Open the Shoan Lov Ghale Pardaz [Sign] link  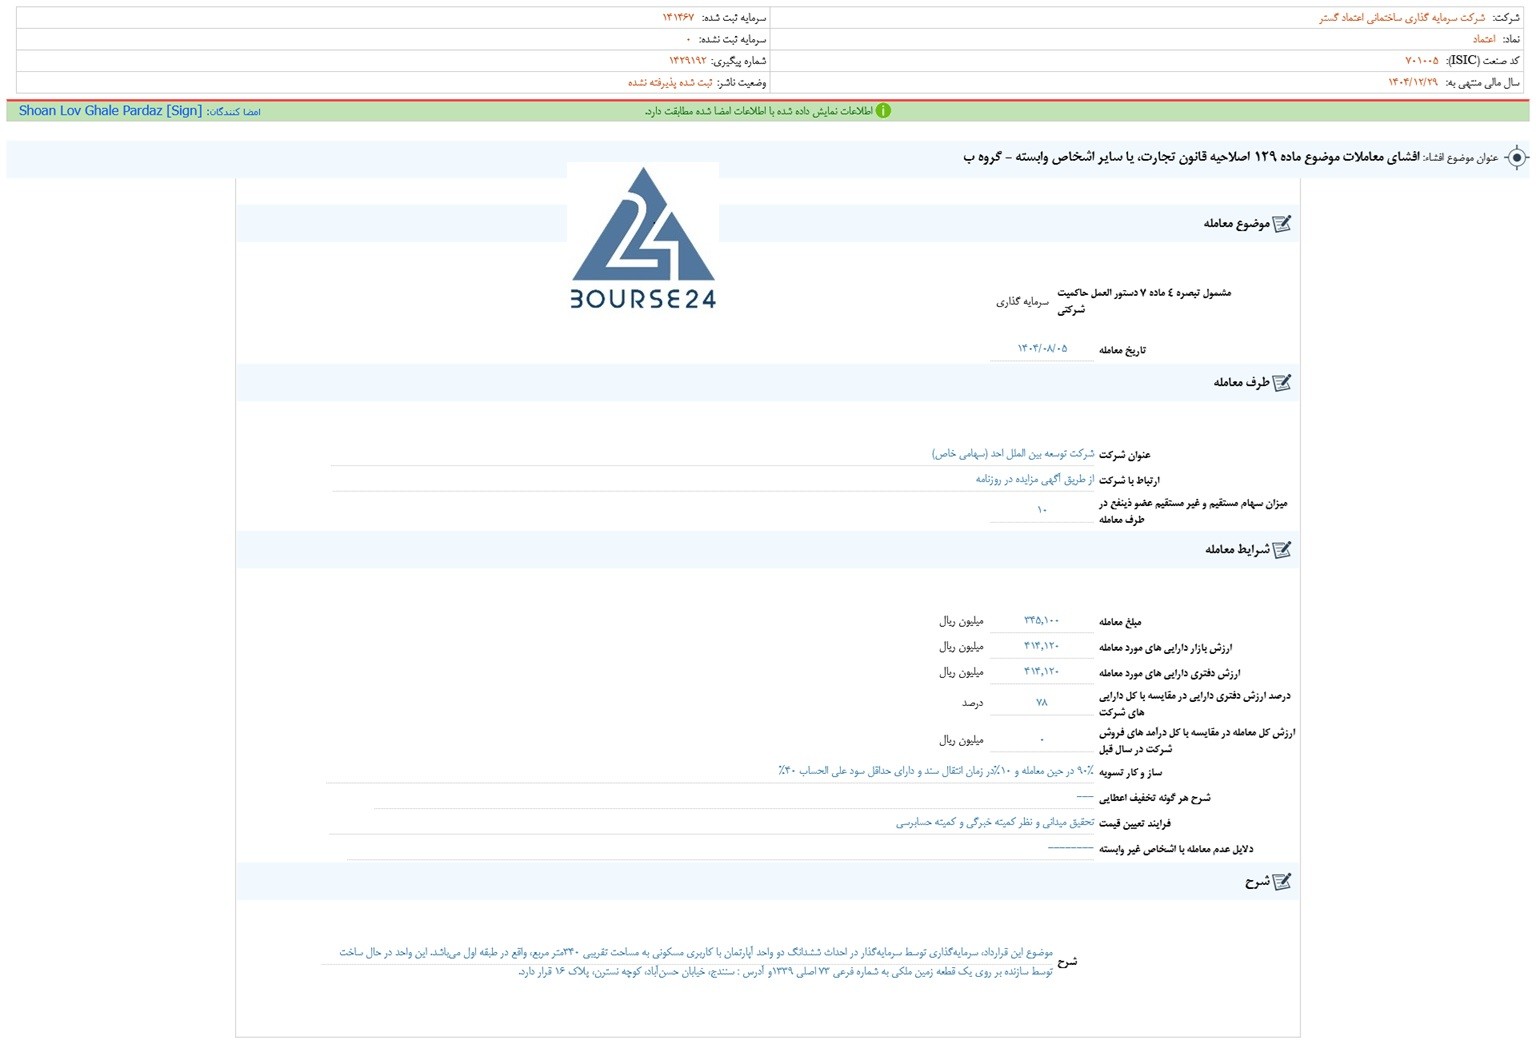tap(110, 111)
